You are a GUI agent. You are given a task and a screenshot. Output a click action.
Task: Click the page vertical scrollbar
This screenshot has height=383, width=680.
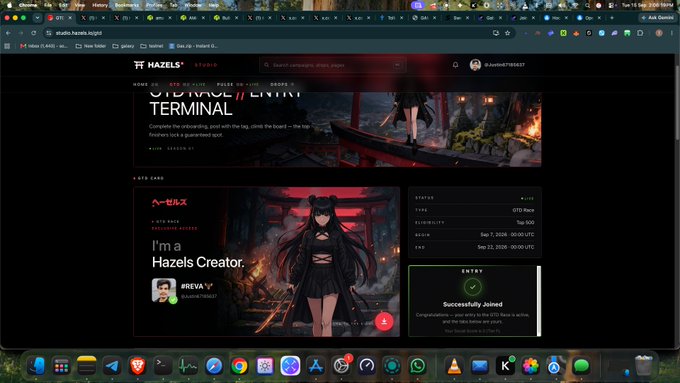point(677,103)
